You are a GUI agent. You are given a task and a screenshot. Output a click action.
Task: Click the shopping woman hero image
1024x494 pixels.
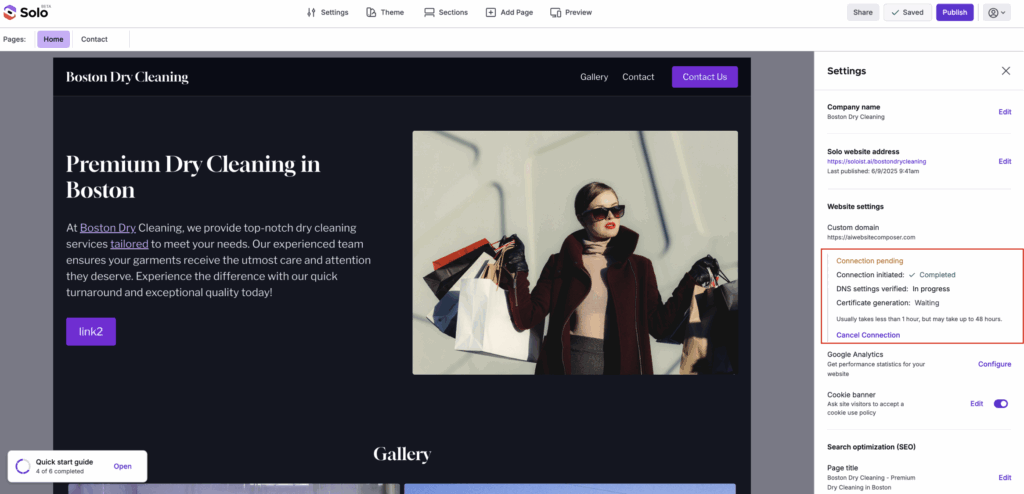pos(574,252)
